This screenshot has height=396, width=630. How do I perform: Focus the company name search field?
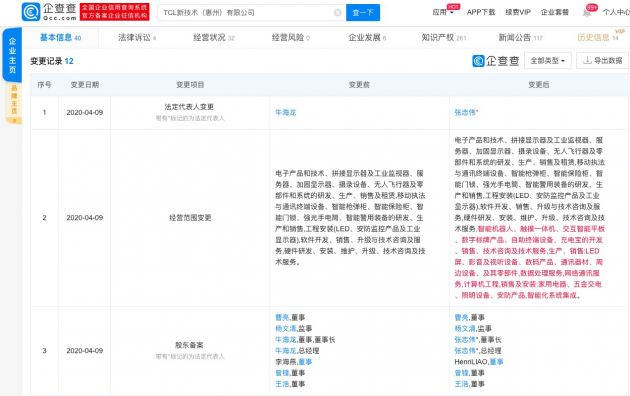[x=247, y=13]
